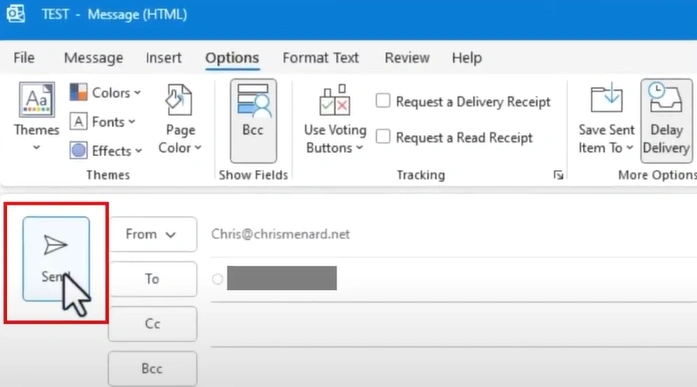Open the Format Text tab

click(x=320, y=58)
